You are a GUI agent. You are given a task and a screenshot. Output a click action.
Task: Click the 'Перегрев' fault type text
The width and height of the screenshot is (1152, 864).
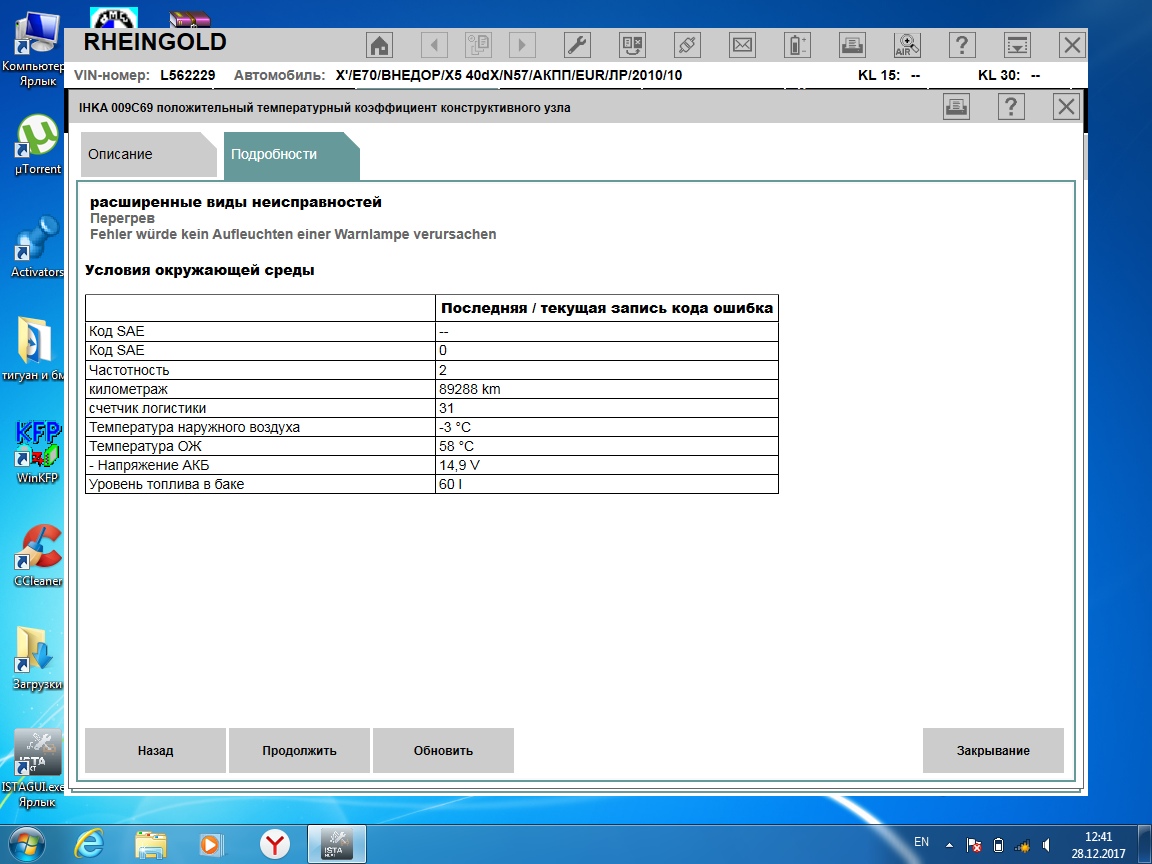point(123,218)
